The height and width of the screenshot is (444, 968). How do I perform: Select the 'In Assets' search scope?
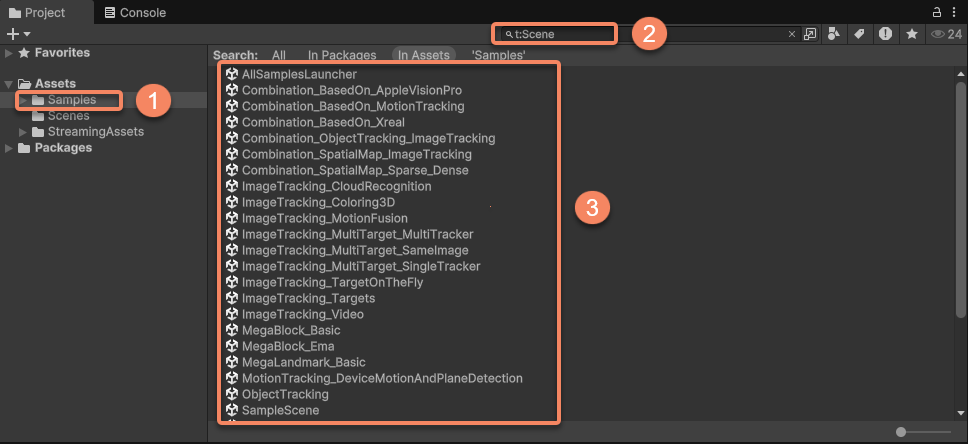point(423,56)
